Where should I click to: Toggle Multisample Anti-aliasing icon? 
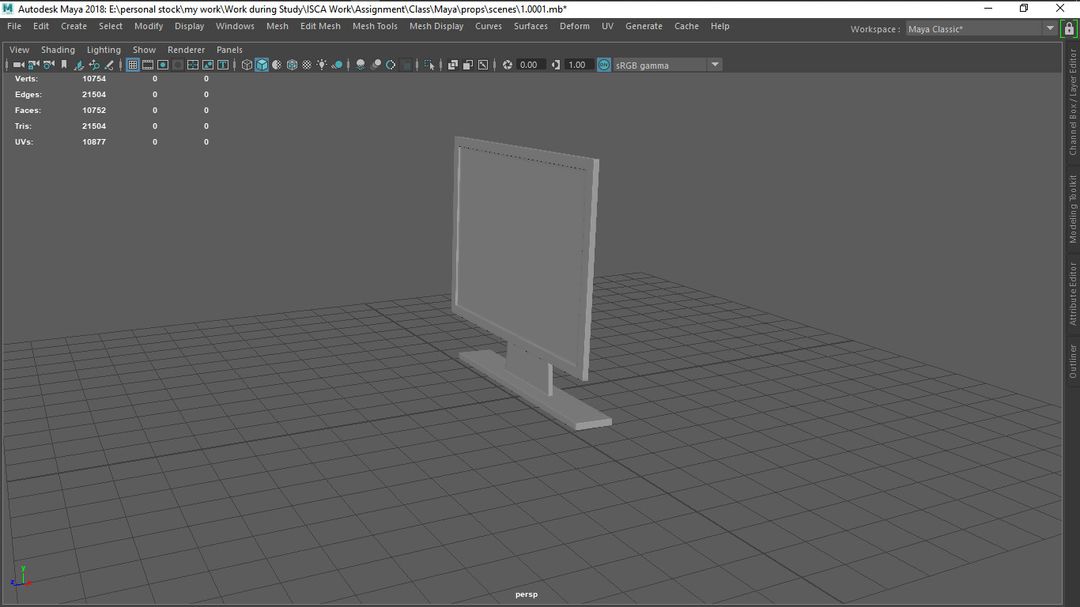(x=391, y=65)
